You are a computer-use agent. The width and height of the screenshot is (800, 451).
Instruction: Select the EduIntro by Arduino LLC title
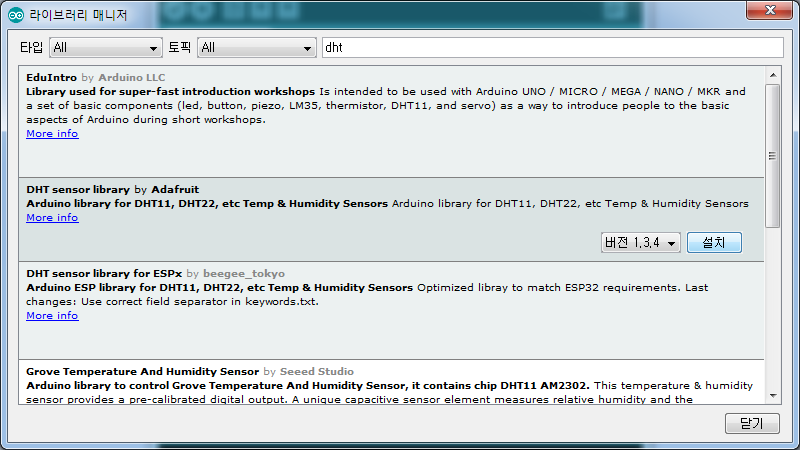[x=95, y=78]
